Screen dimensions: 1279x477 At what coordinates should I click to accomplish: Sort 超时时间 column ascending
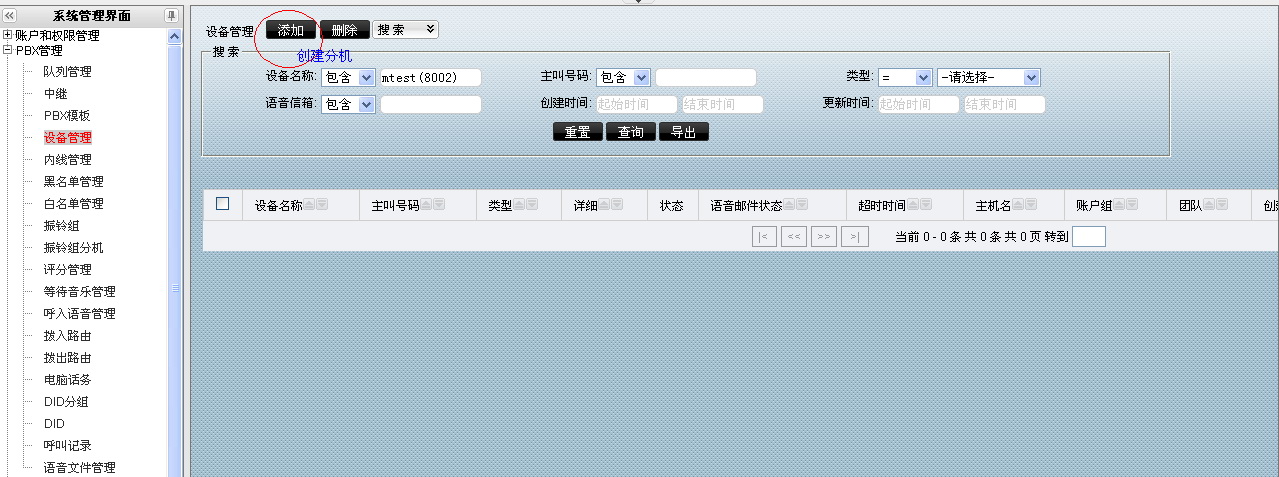point(914,205)
